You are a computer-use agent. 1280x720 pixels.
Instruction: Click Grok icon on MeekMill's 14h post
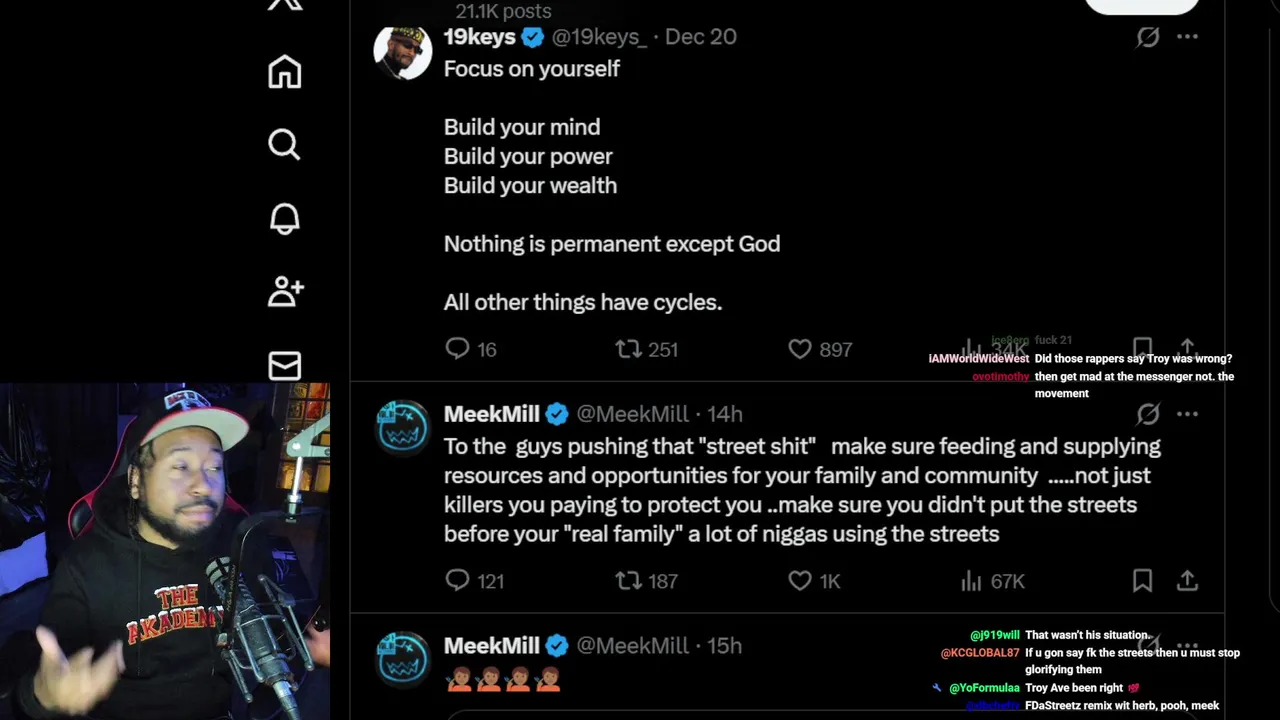click(1147, 413)
